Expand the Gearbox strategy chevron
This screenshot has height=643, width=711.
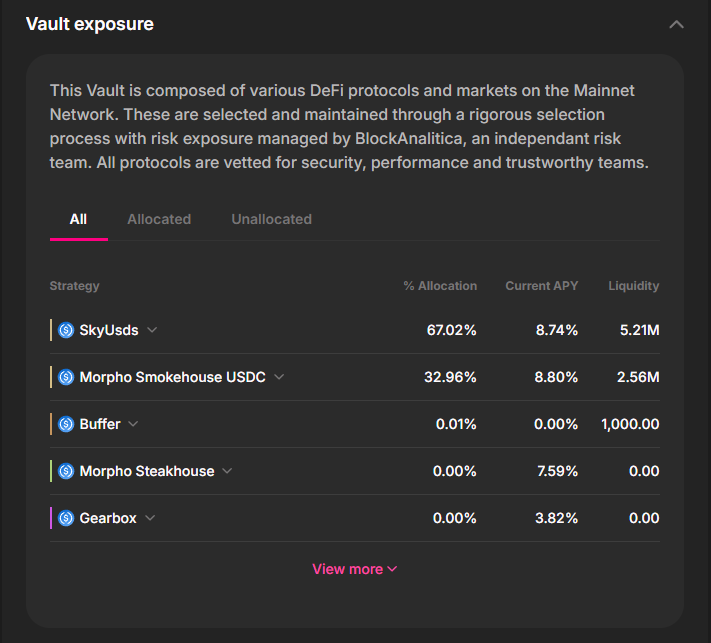150,518
